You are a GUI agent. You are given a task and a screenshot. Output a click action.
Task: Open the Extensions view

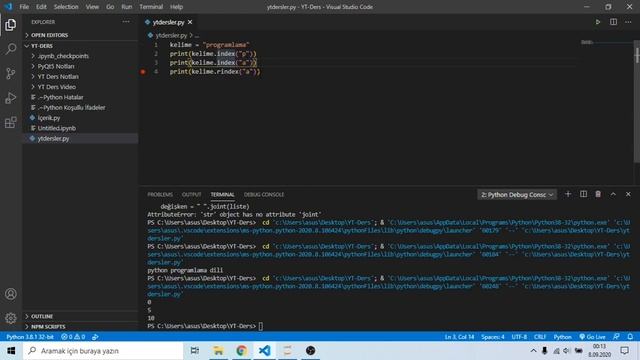click(11, 122)
